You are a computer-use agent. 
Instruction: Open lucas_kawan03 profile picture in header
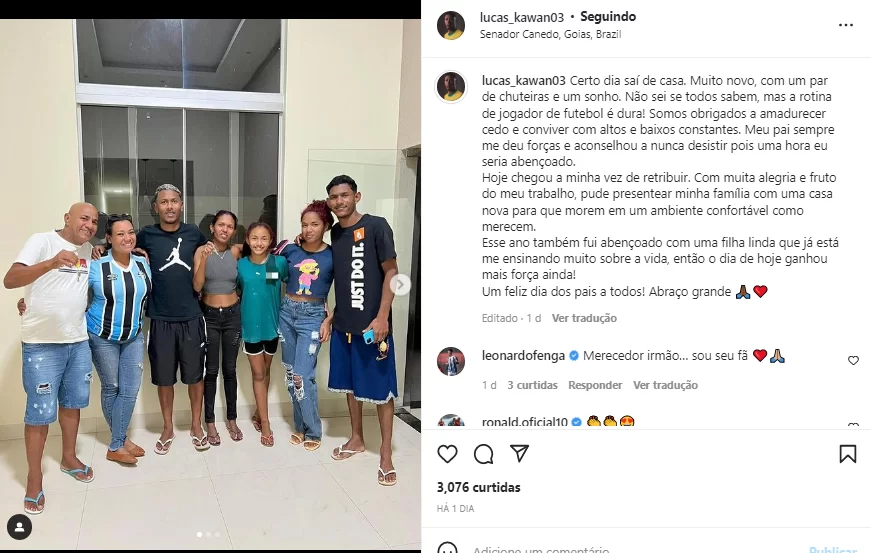click(451, 26)
